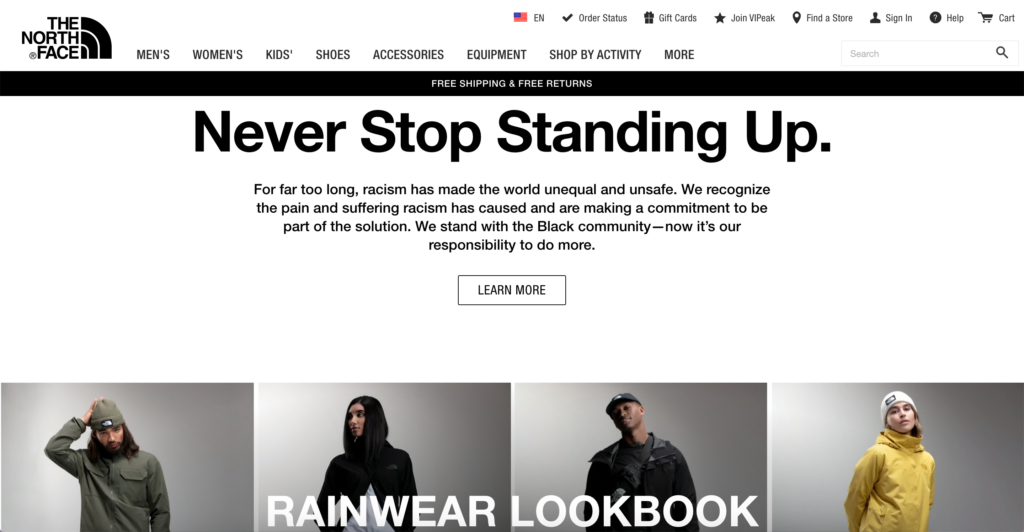The width and height of the screenshot is (1024, 532).
Task: Open Gift Cards present icon
Action: click(x=648, y=18)
